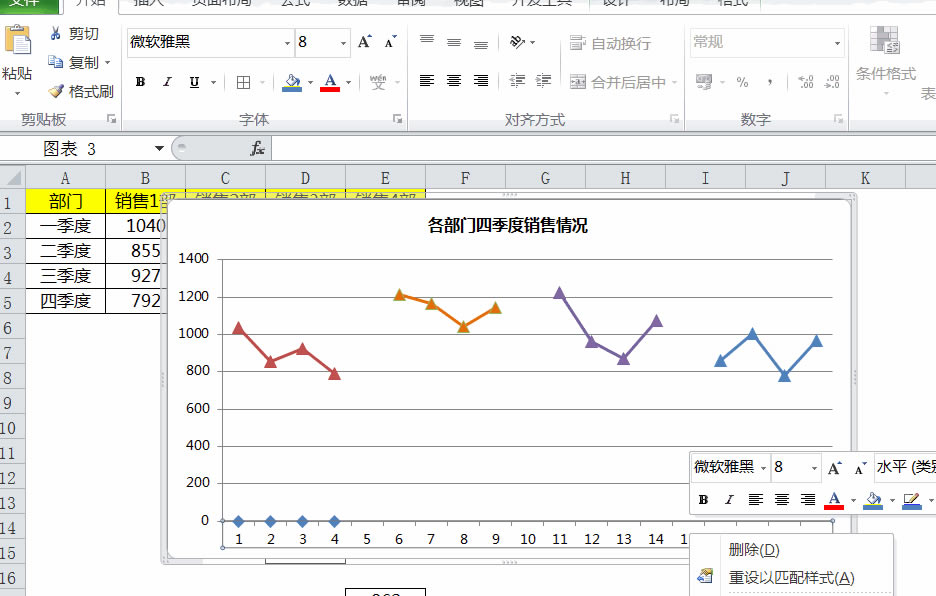Click the increase decimal icon

[805, 82]
